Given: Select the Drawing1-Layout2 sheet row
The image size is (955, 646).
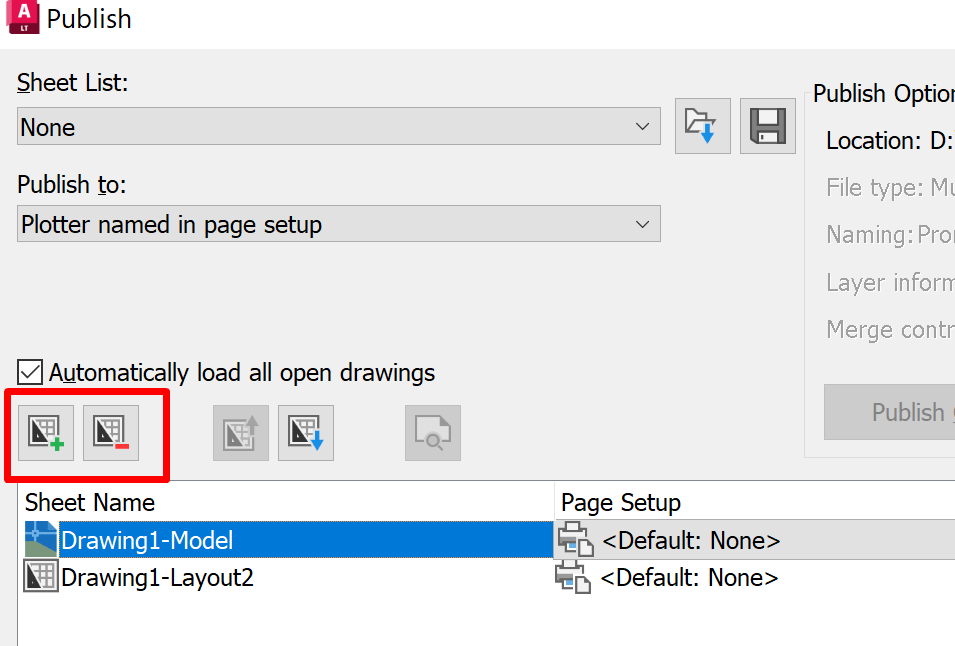Looking at the screenshot, I should pos(300,577).
